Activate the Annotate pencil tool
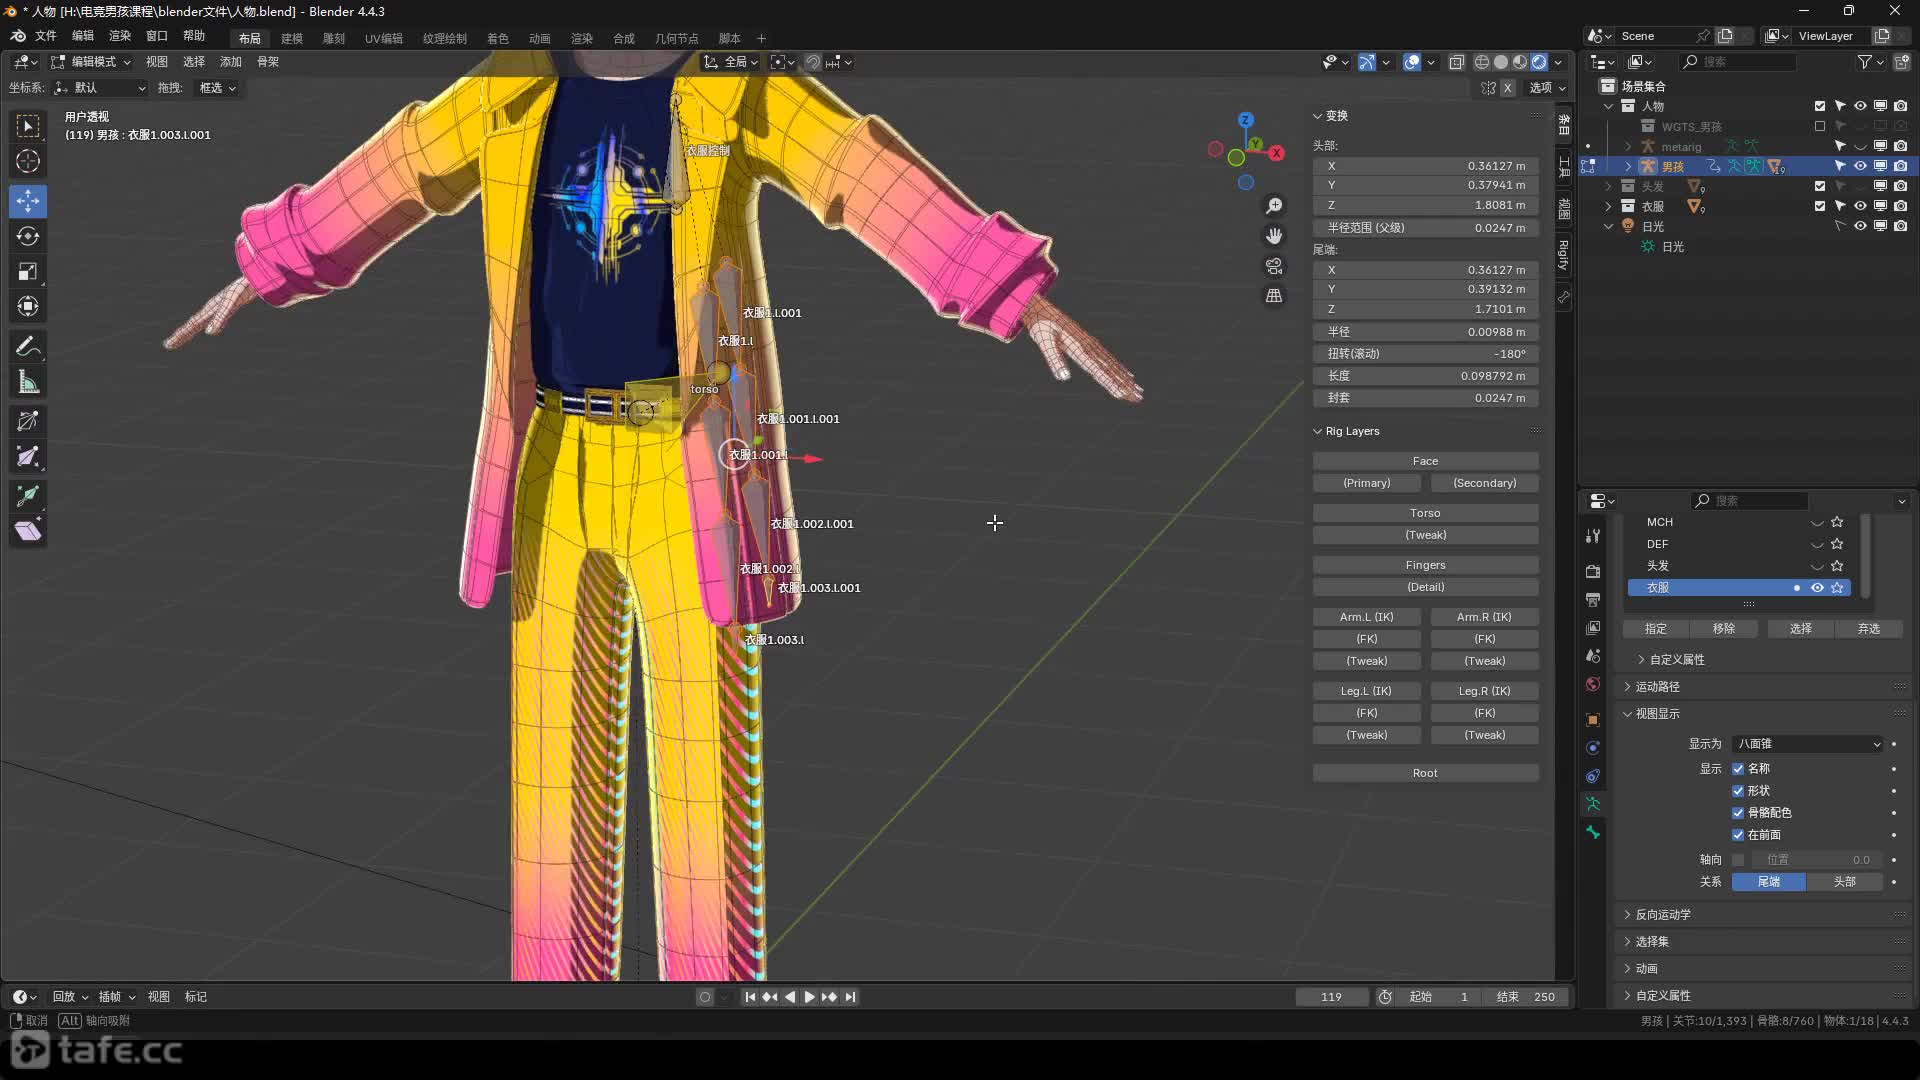Image resolution: width=1920 pixels, height=1080 pixels. [x=28, y=347]
